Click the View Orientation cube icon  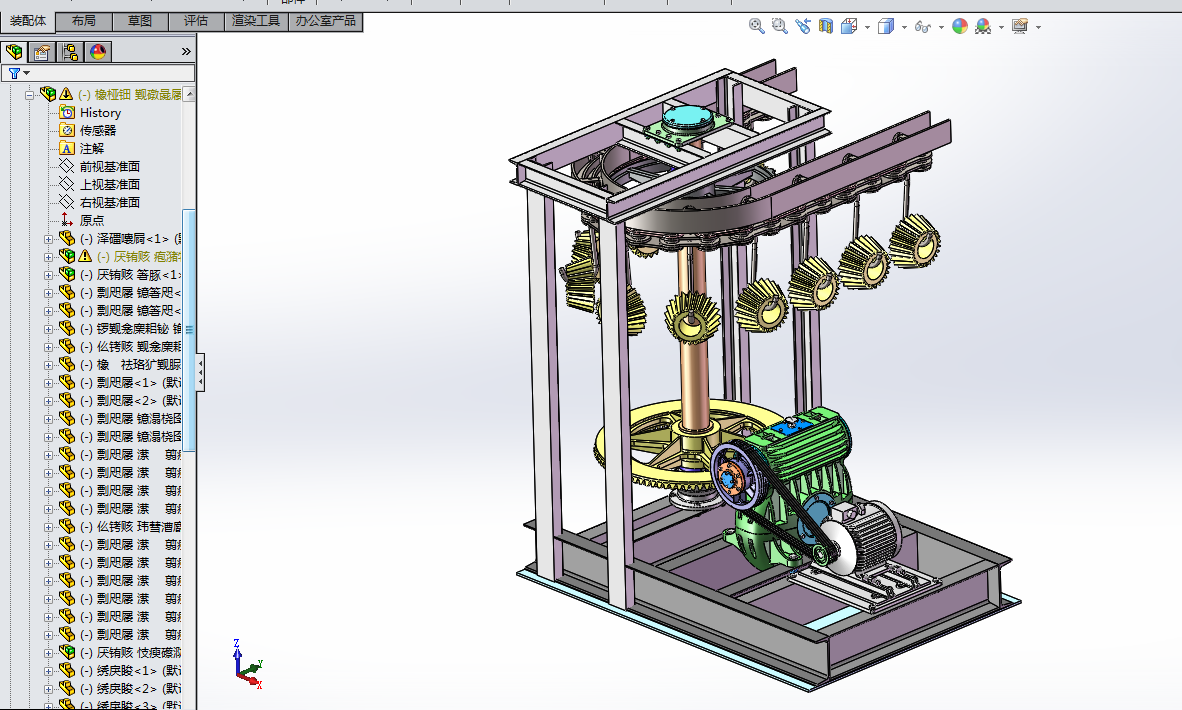[849, 26]
